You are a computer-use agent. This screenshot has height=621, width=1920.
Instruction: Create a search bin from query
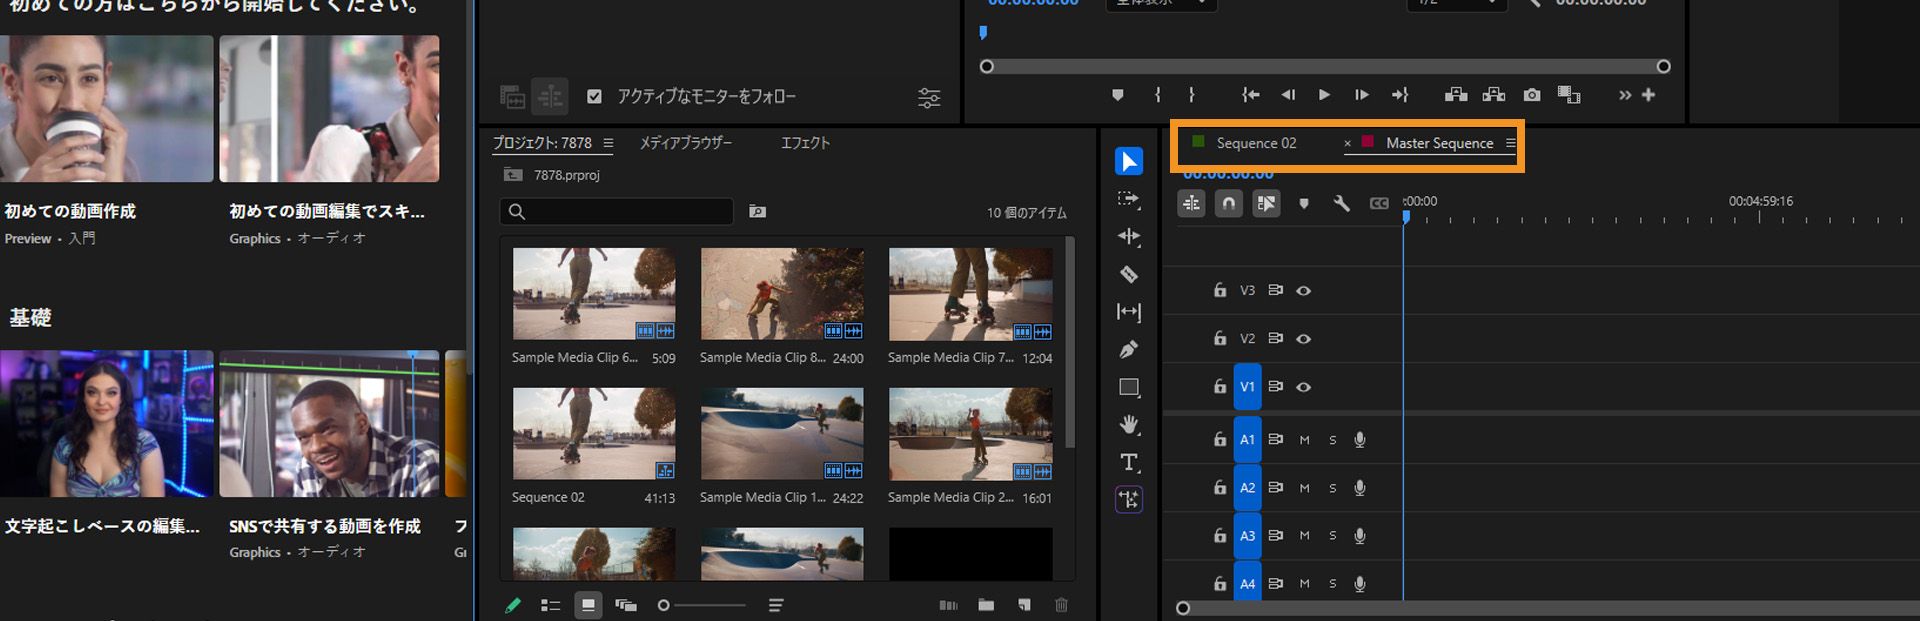(x=757, y=211)
